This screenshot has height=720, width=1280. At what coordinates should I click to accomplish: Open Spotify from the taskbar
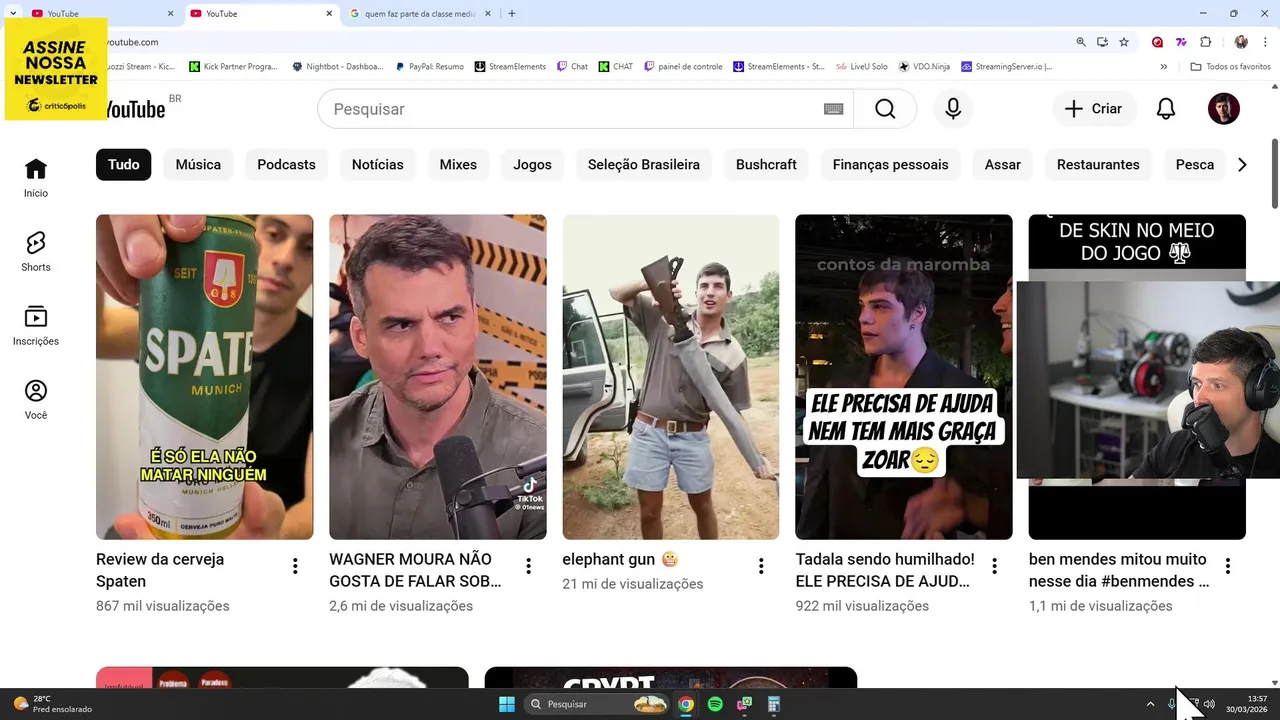[715, 704]
